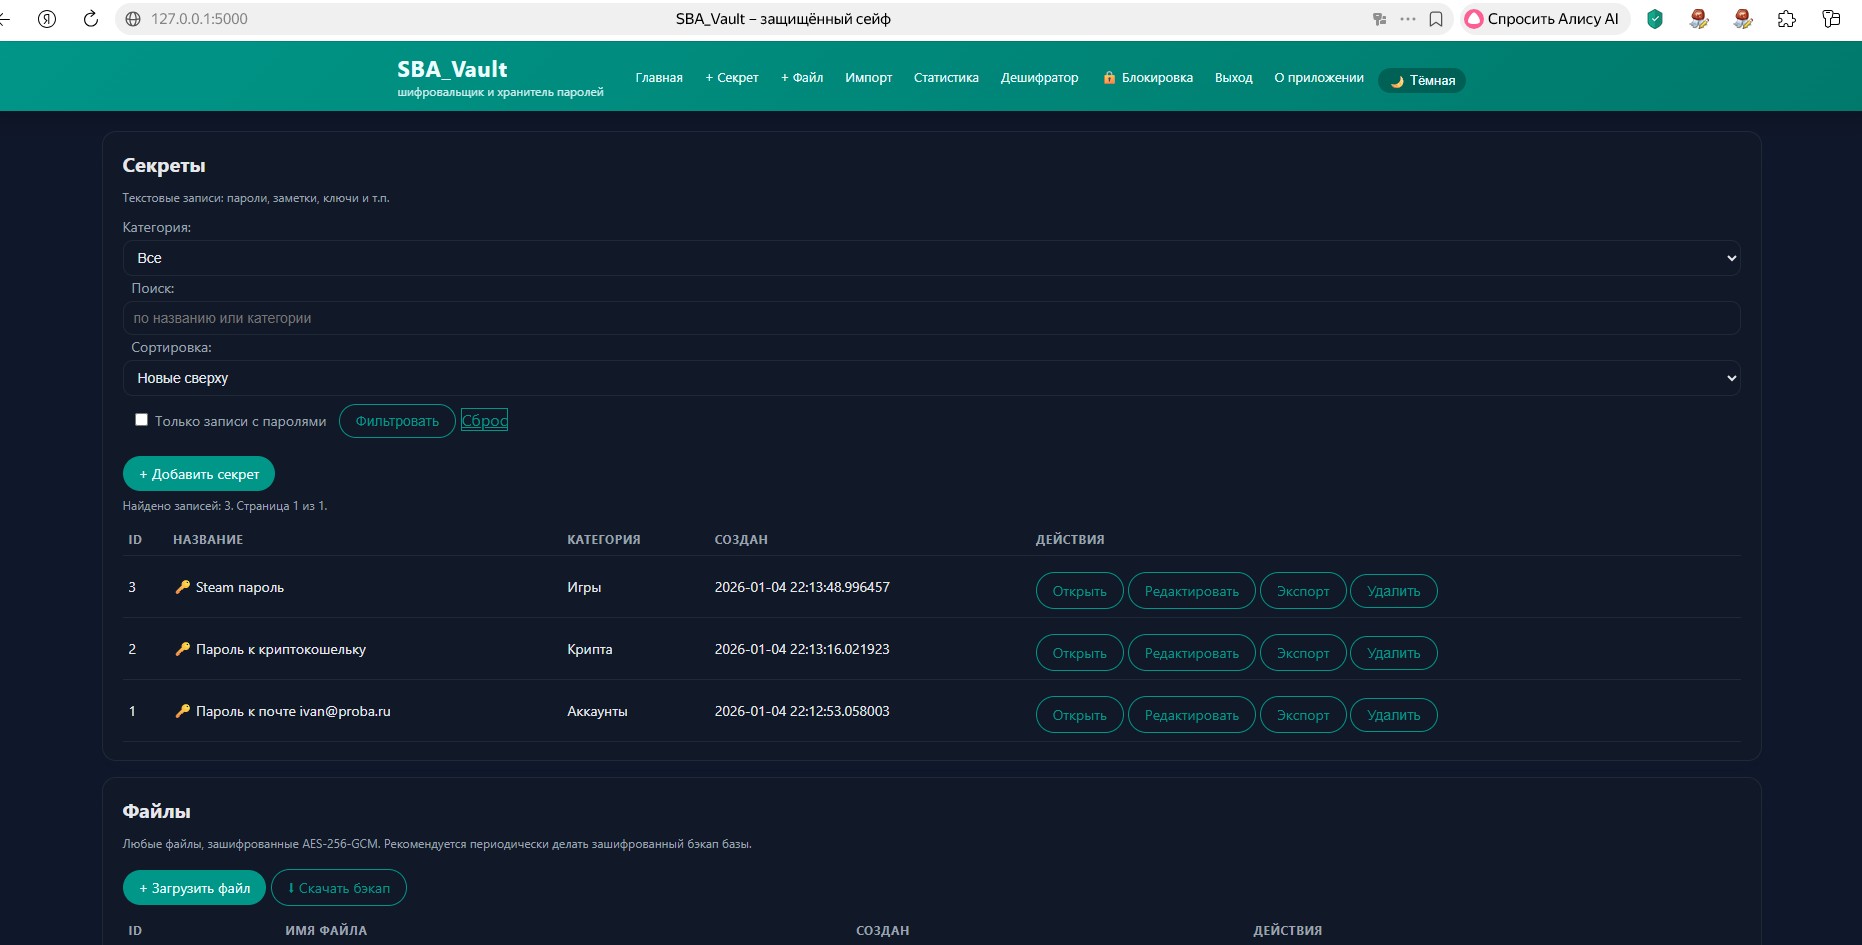The width and height of the screenshot is (1862, 945).
Task: Click the key icon beside Пароль к криптокошельку
Action: tap(182, 649)
